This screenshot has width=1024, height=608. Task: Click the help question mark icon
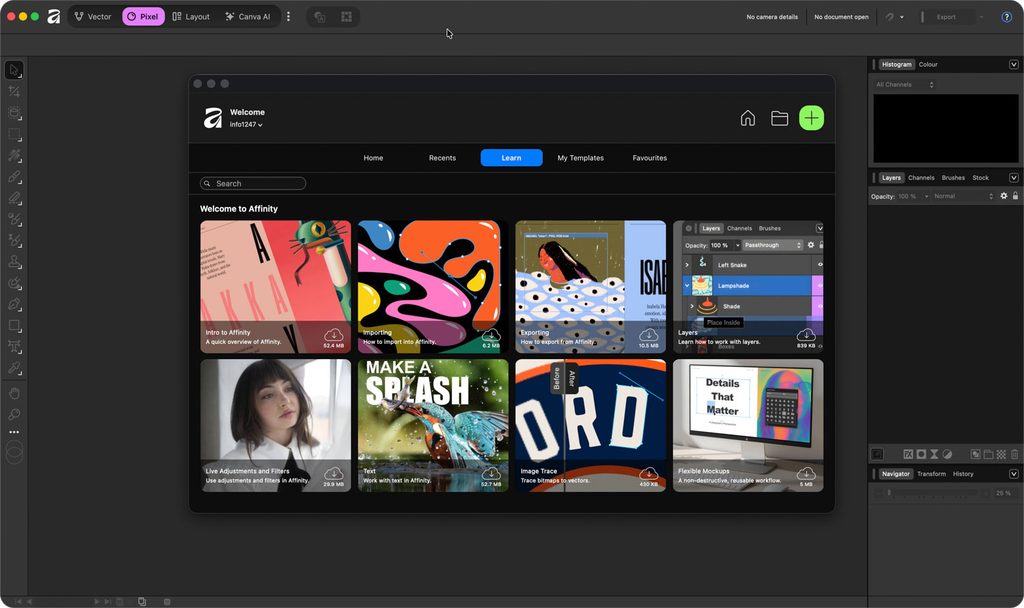(x=1006, y=17)
